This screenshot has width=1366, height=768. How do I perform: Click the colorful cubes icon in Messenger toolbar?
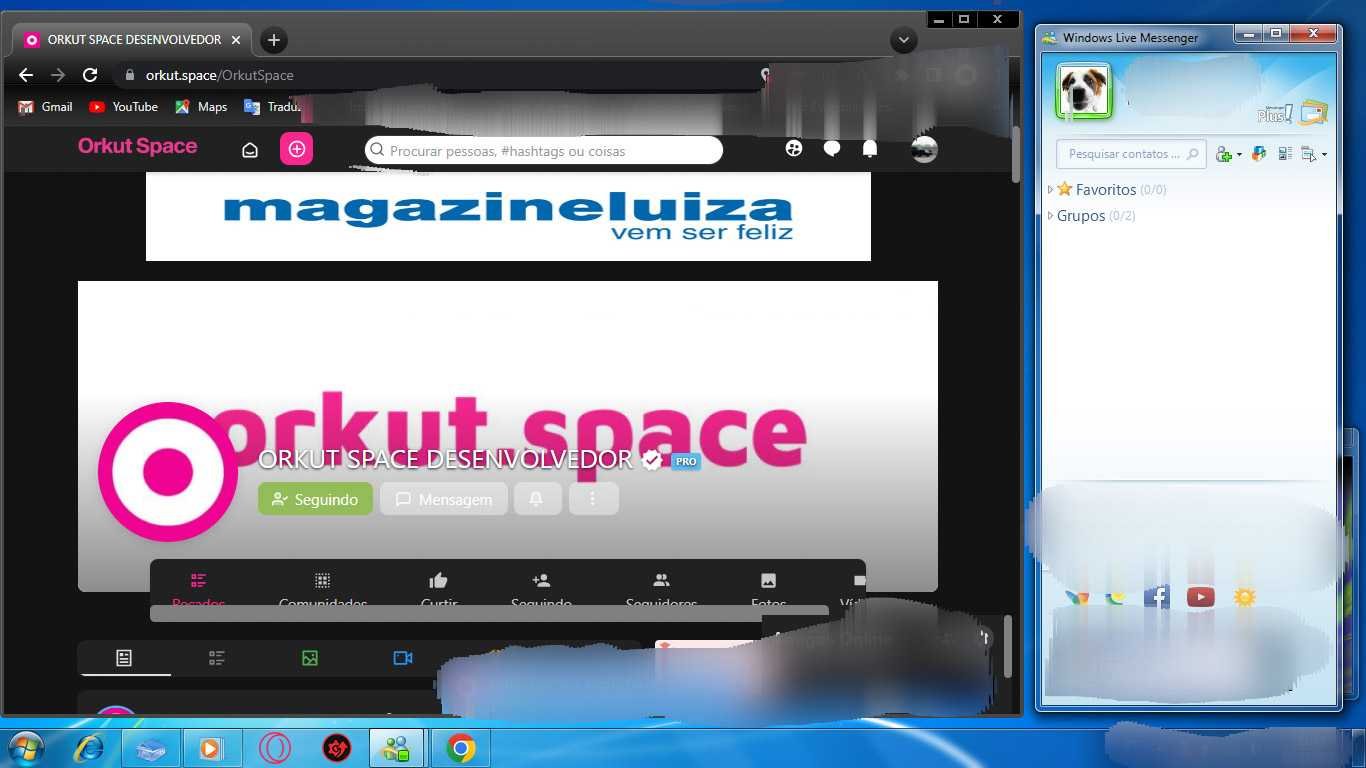tap(1260, 154)
